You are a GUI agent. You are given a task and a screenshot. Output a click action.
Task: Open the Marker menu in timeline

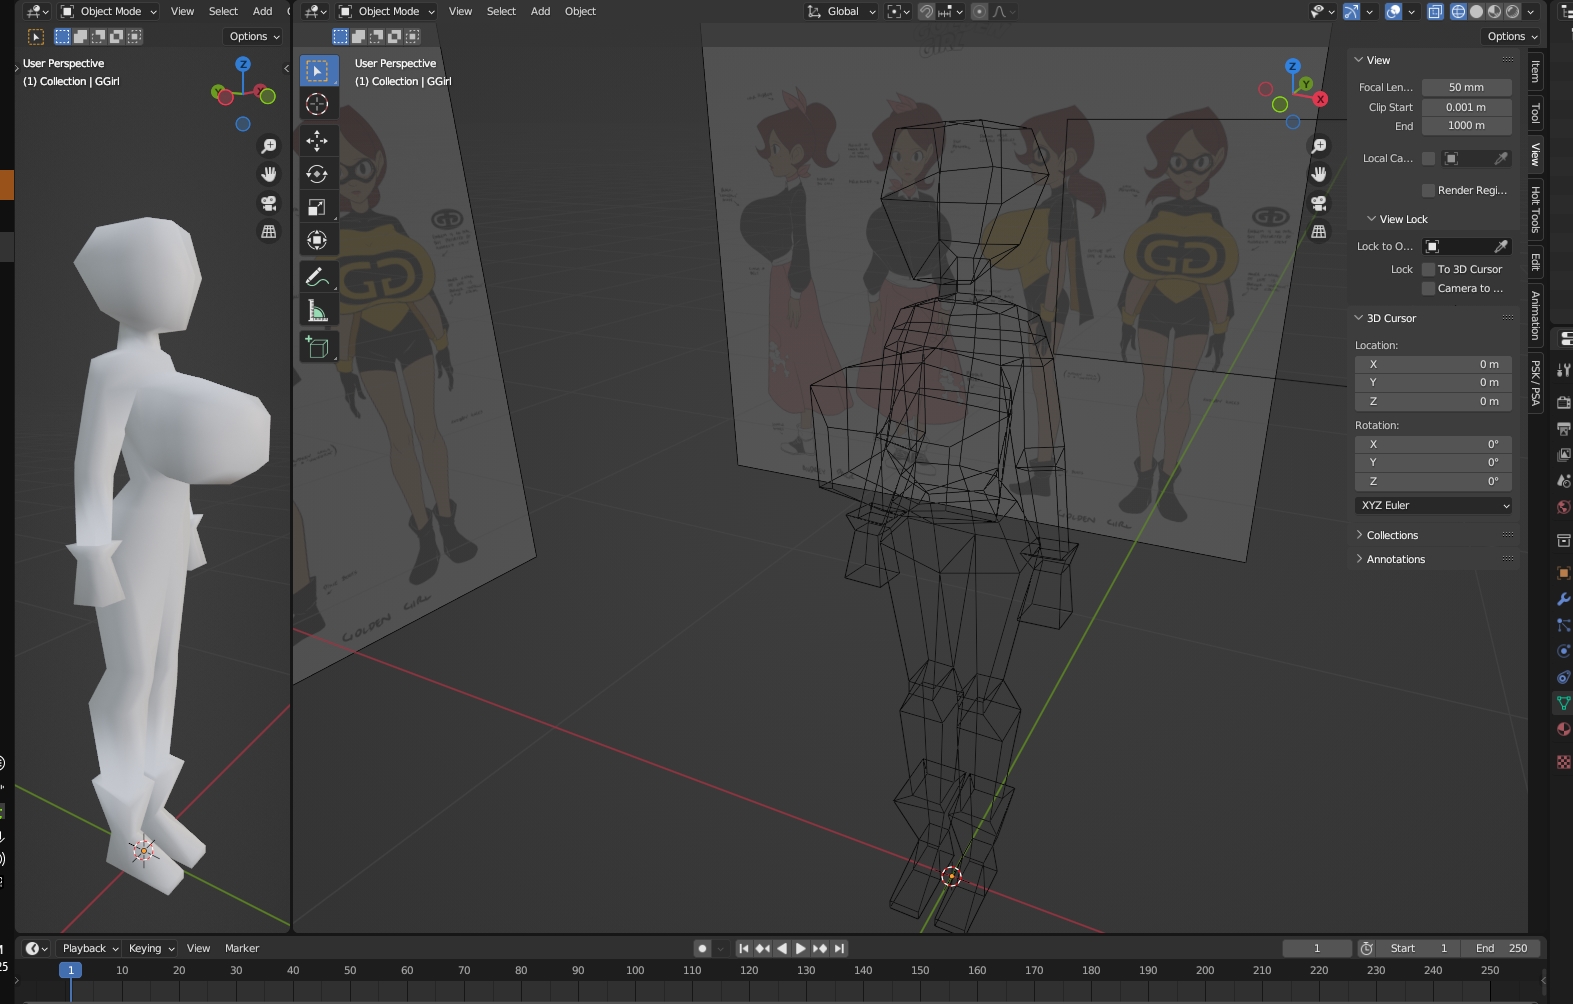[x=242, y=948]
